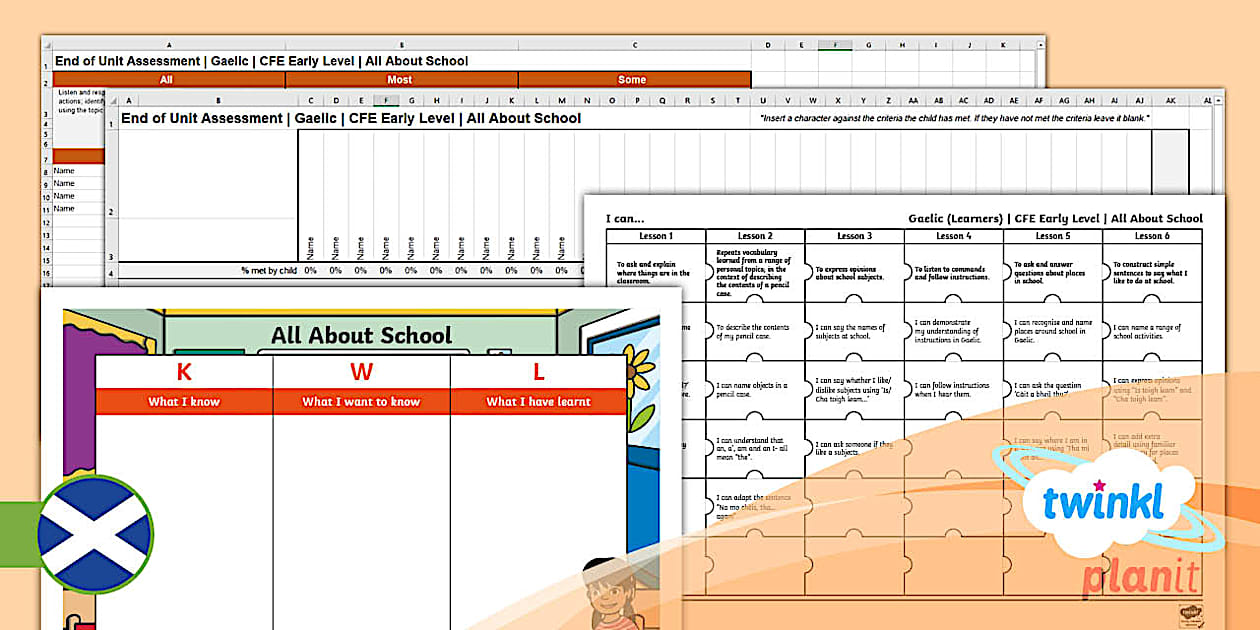Click the '% met by child' row label

point(268,270)
